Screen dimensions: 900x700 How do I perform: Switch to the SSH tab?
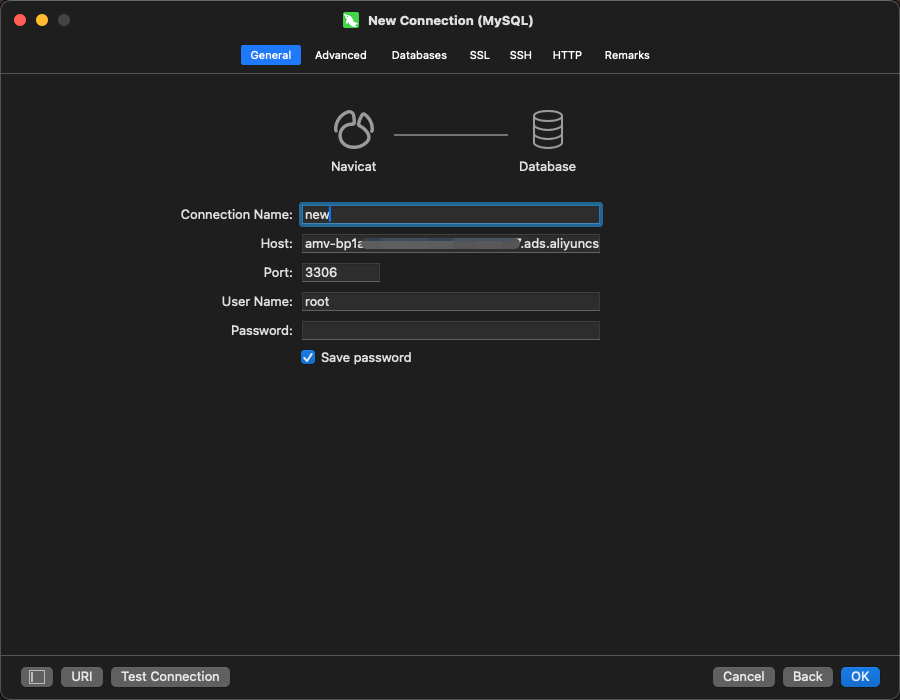coord(521,55)
